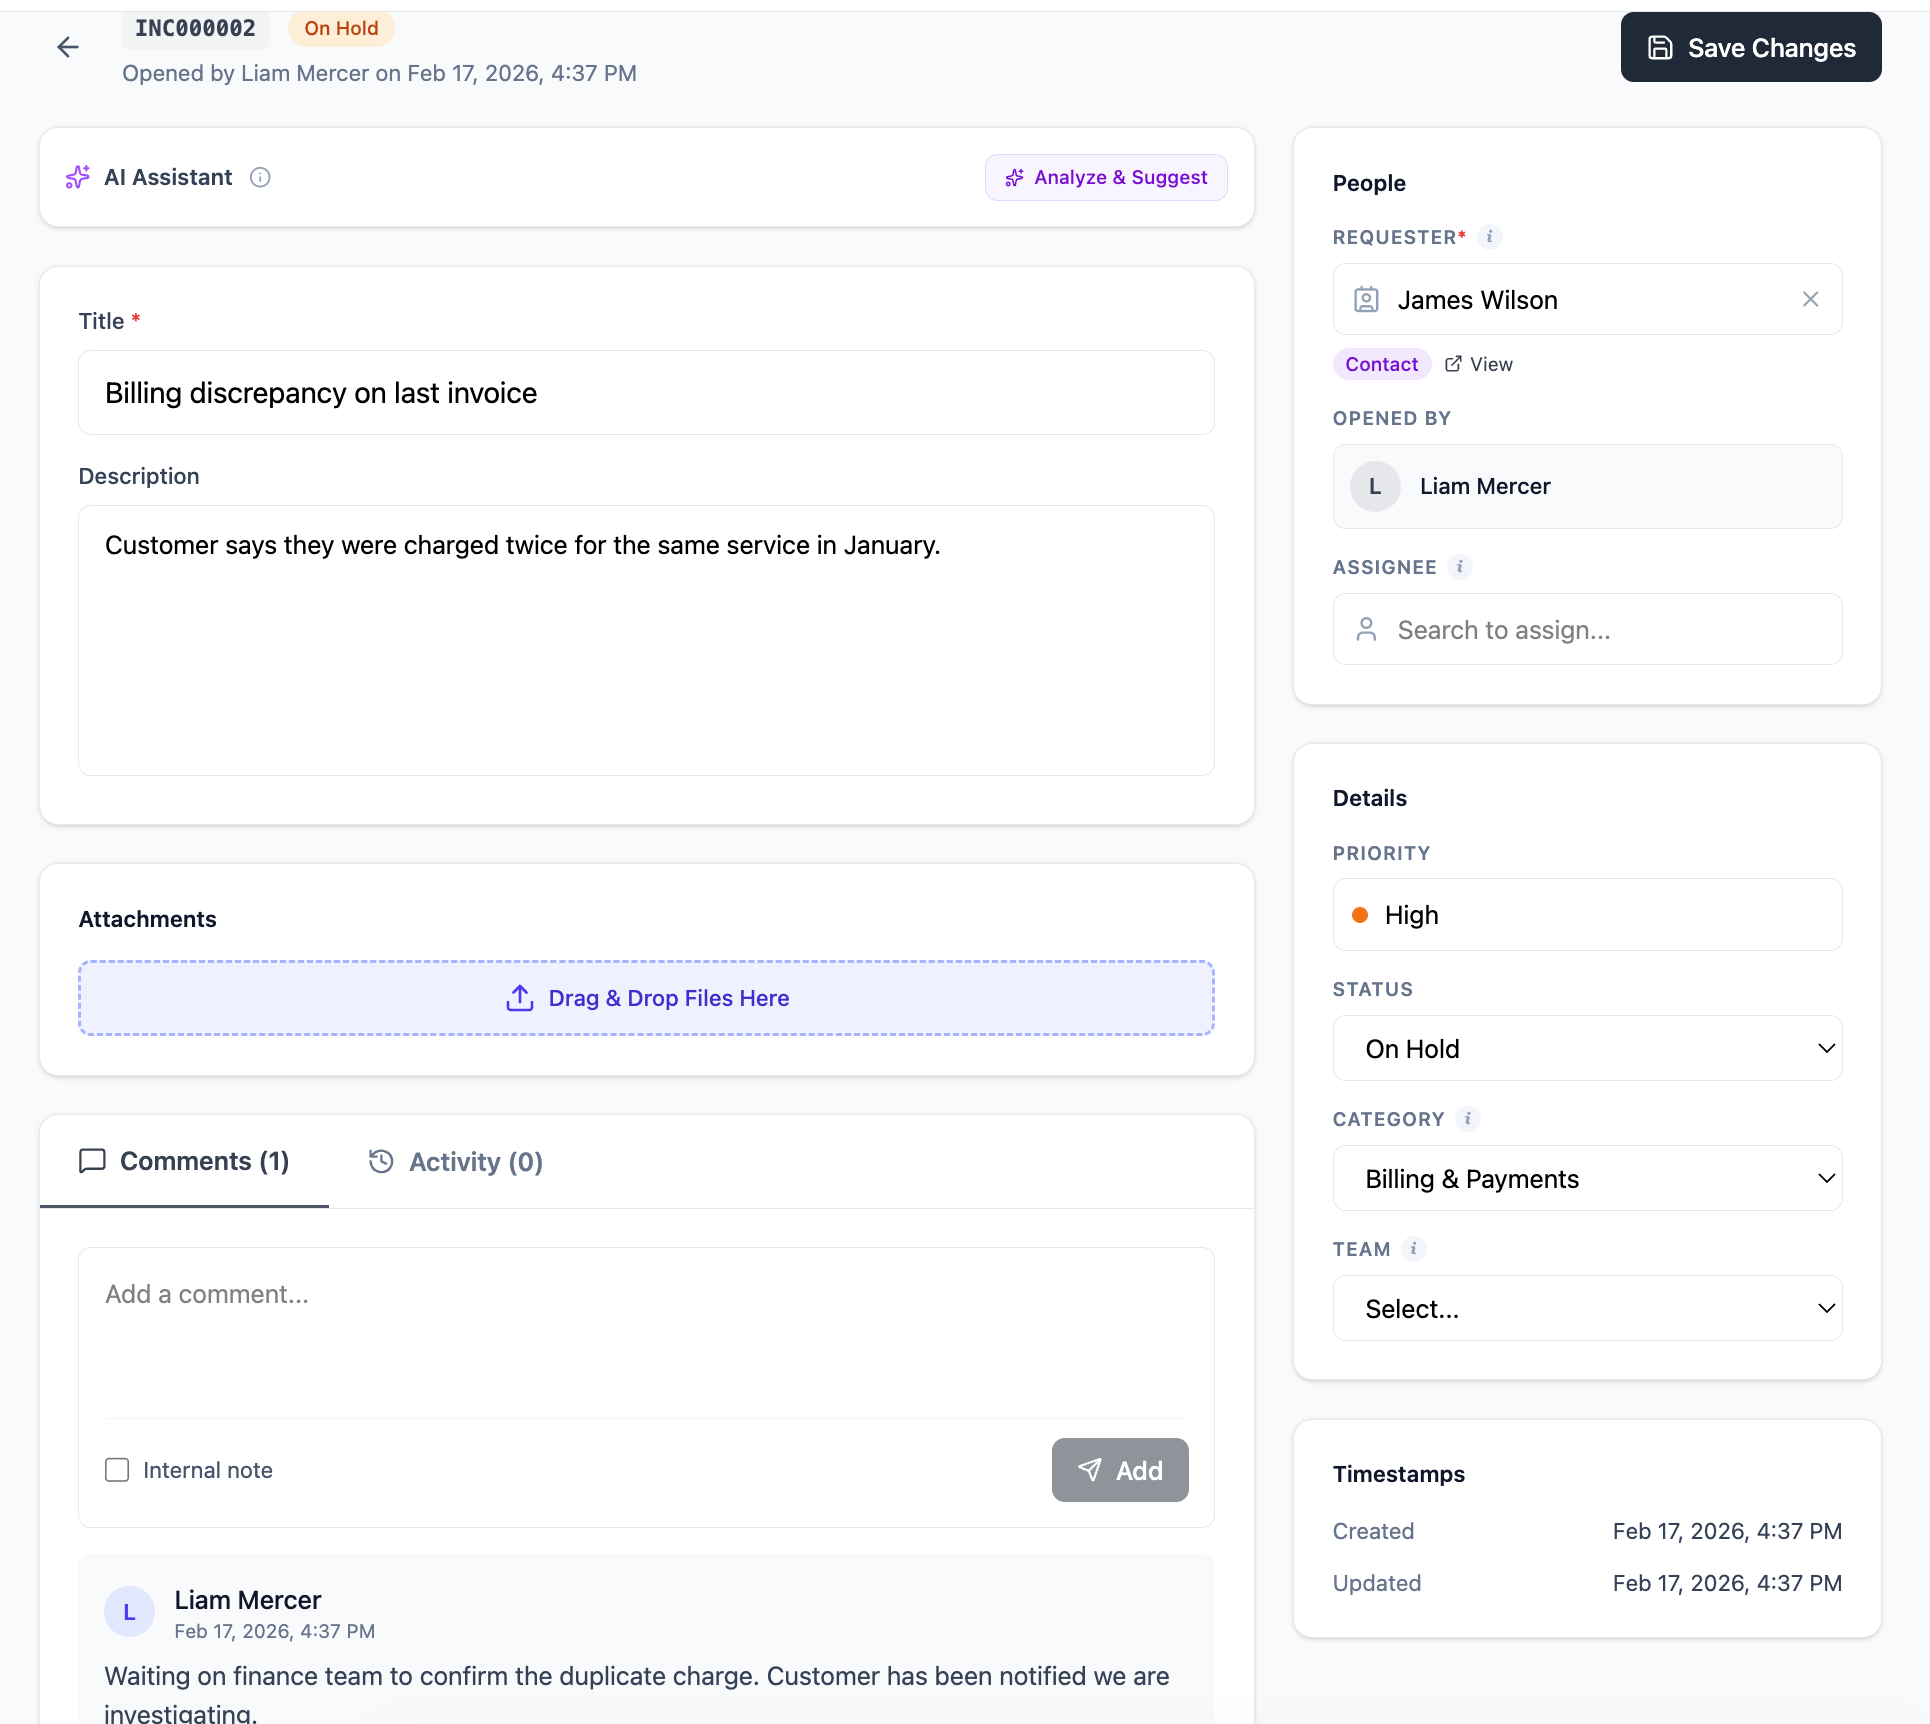Click Save Changes

(x=1750, y=47)
